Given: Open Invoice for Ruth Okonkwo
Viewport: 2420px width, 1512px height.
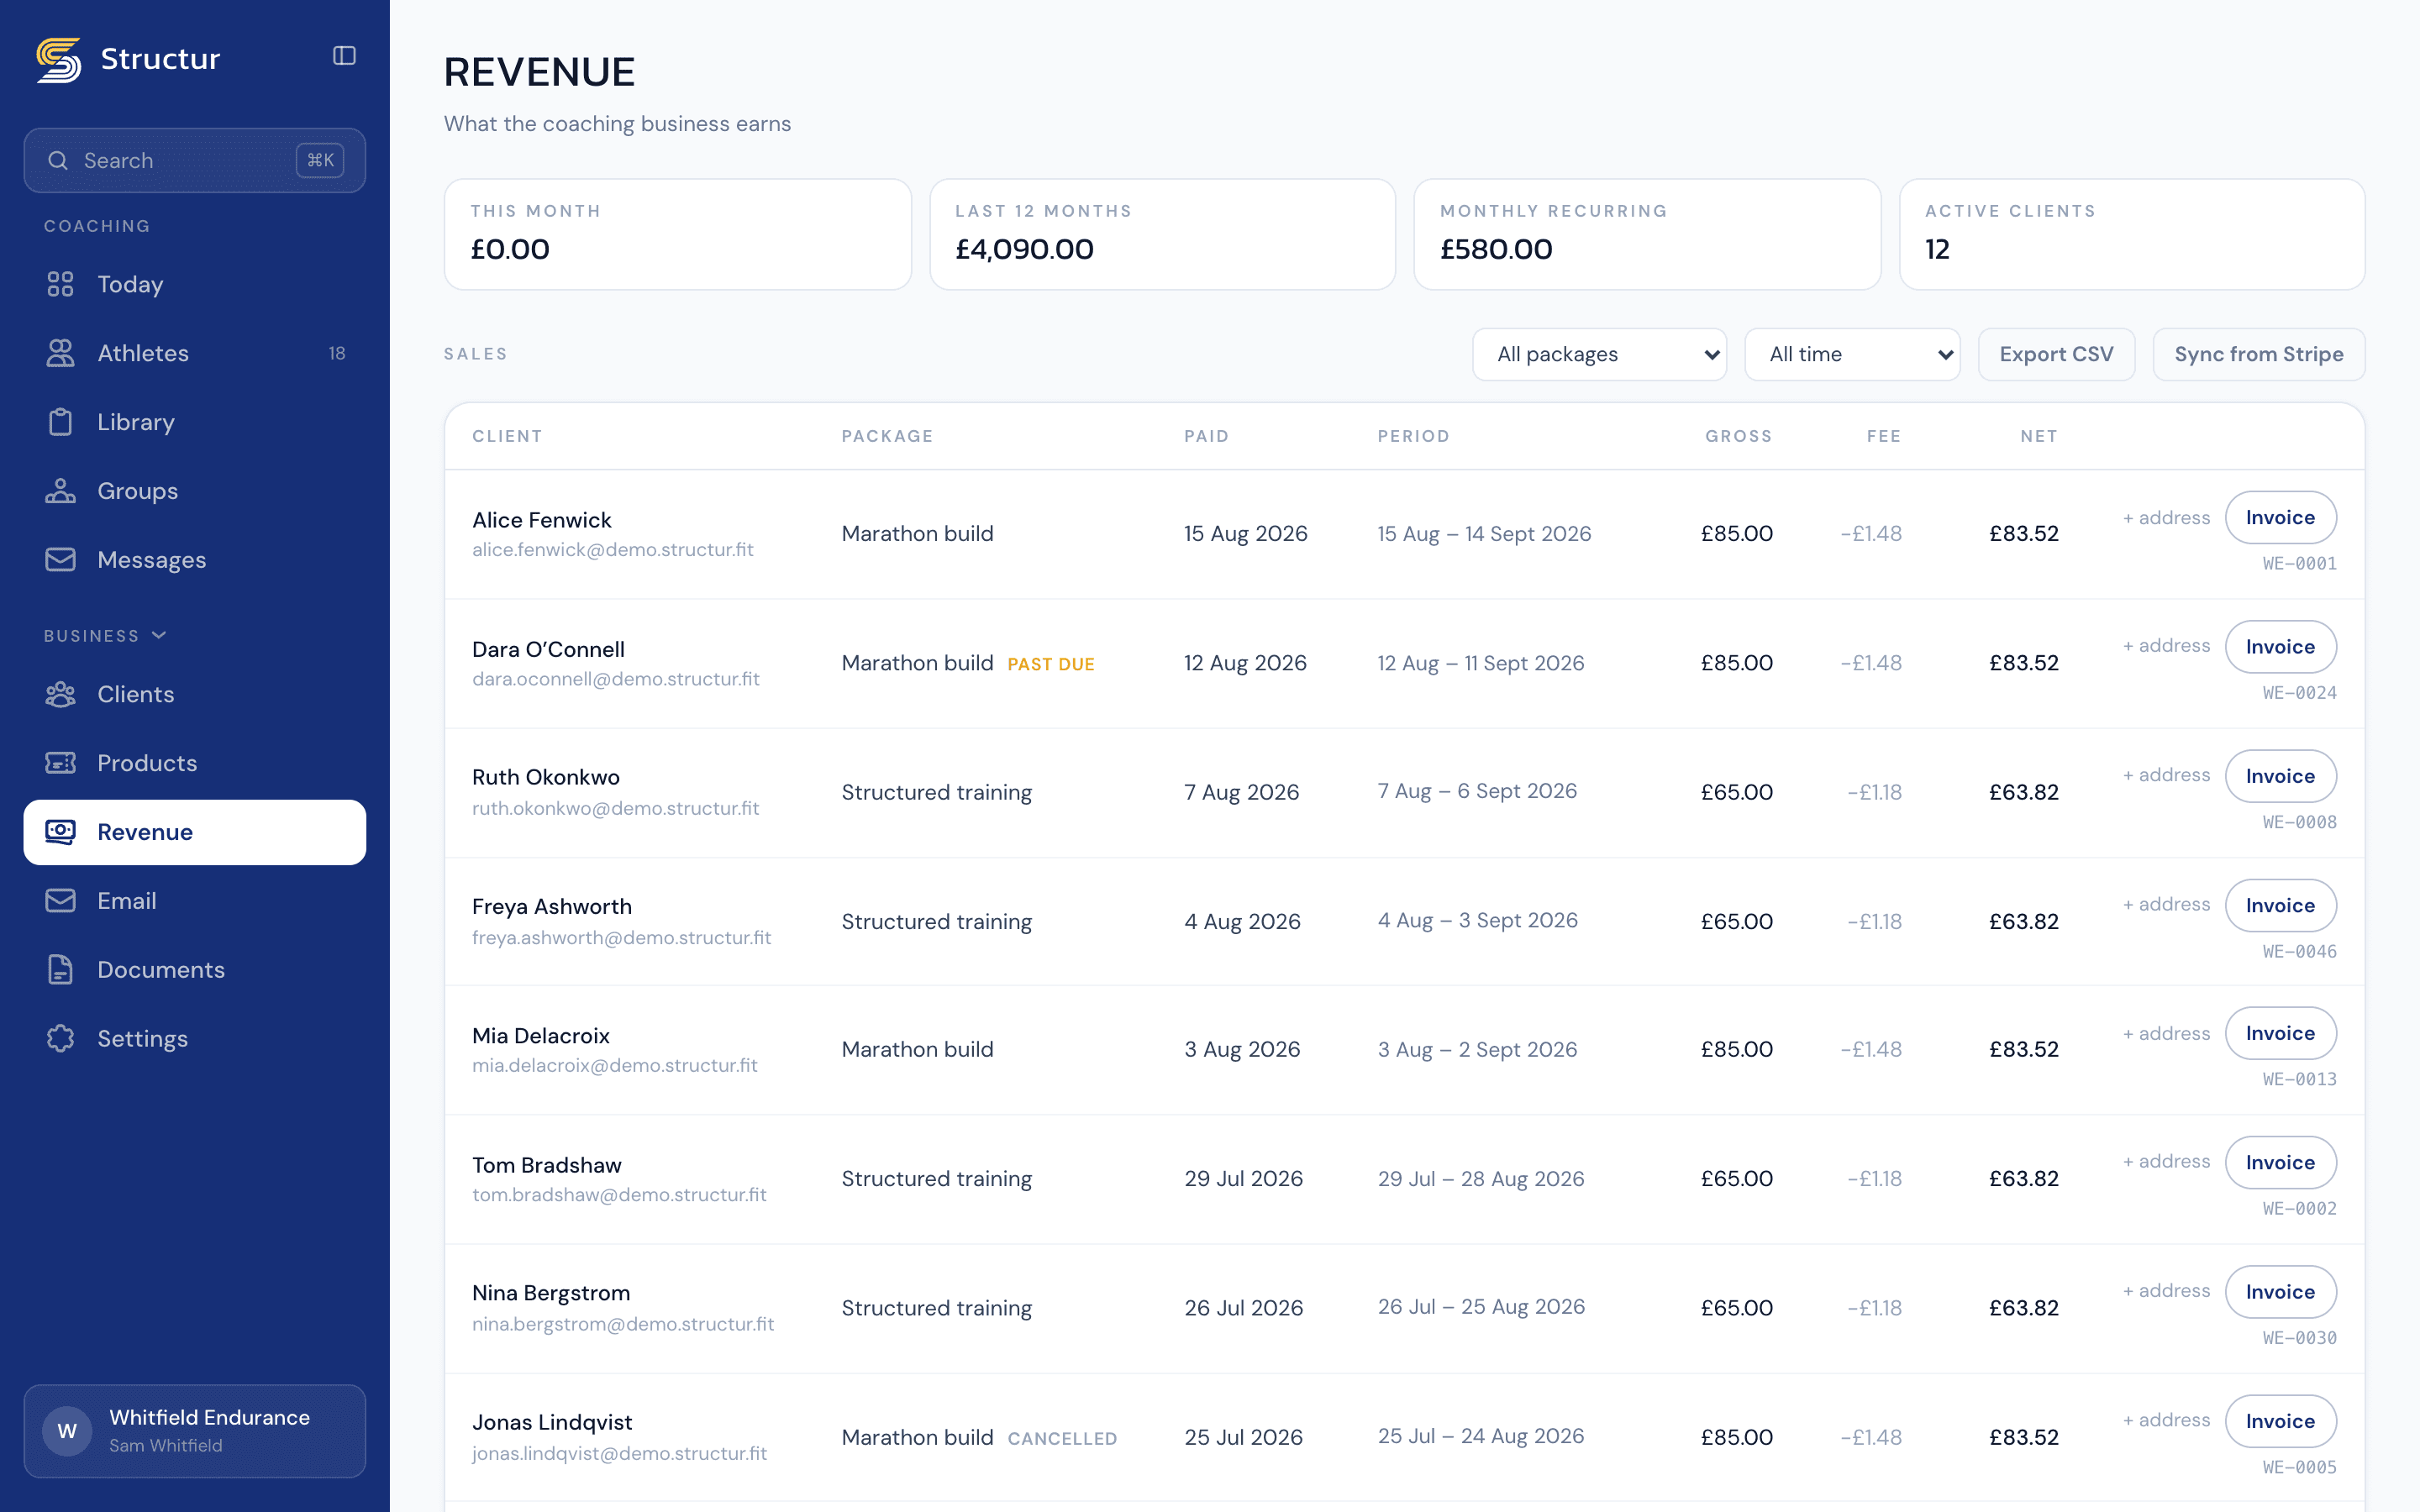Looking at the screenshot, I should (x=2280, y=776).
